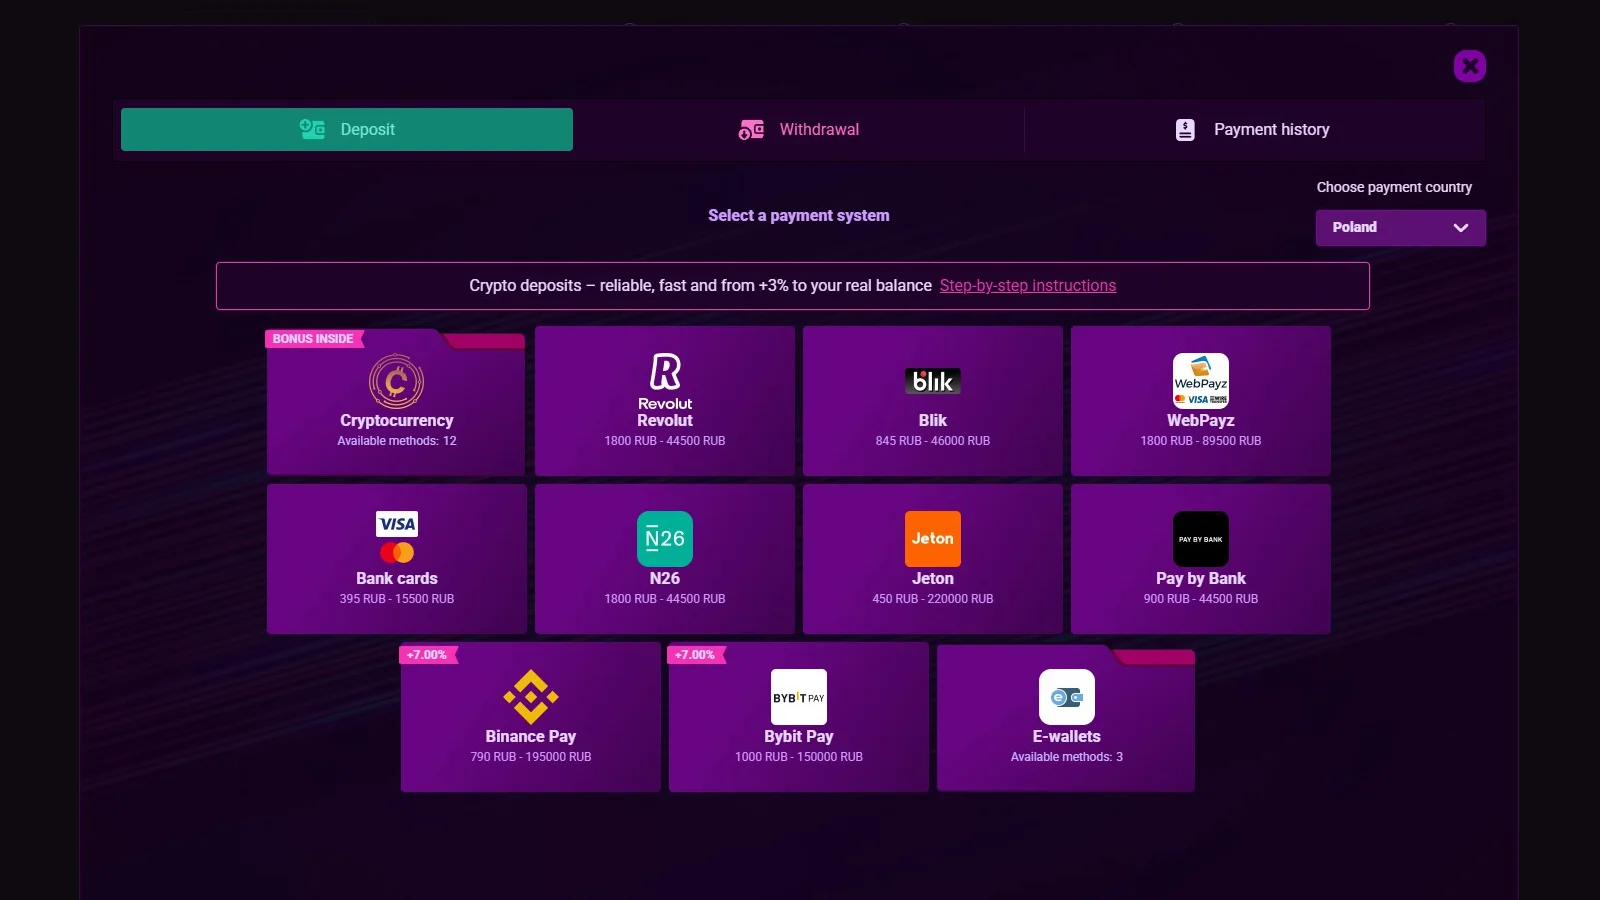Open the Payment history tab
Screen dimensions: 1600x900
[x=1254, y=129]
